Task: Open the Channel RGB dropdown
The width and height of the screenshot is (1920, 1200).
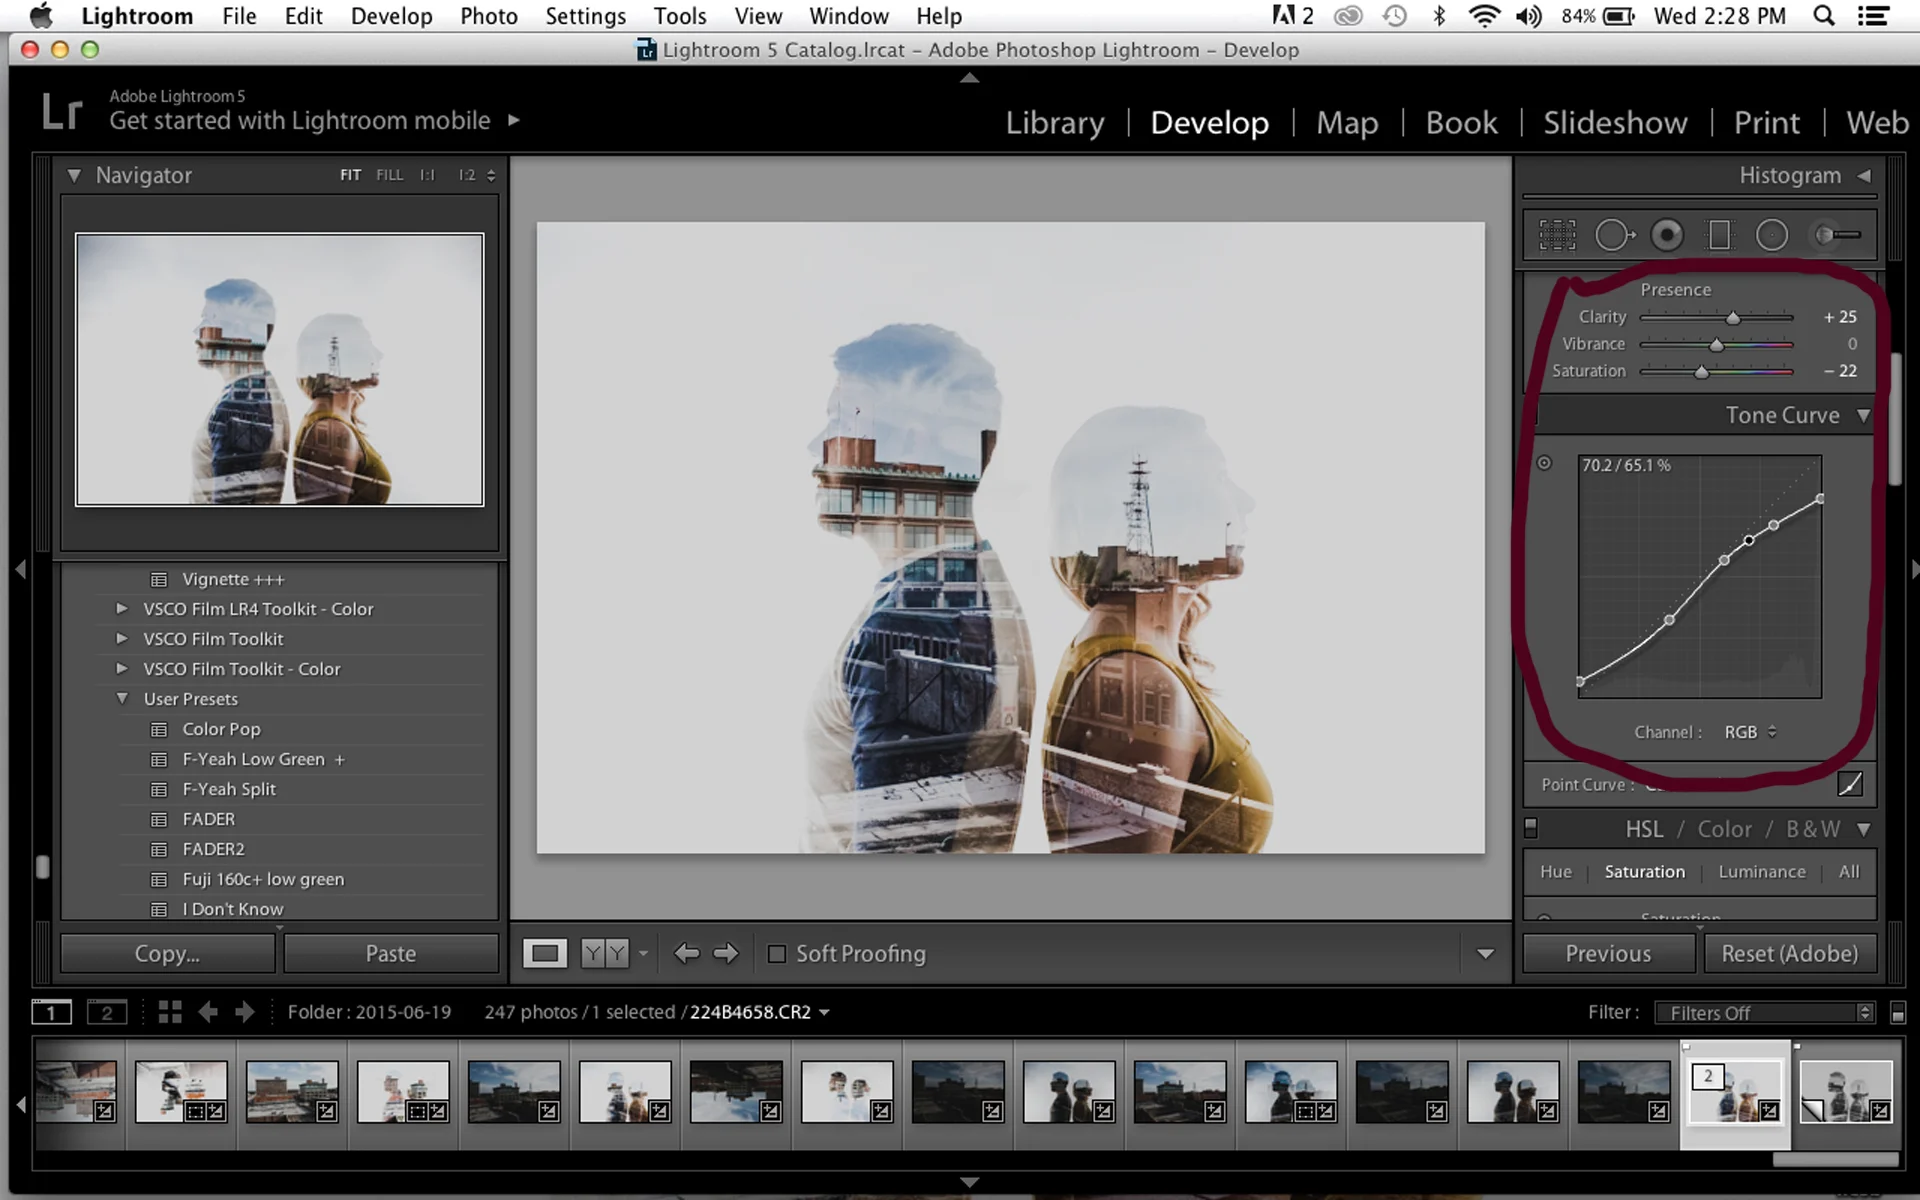Action: (1750, 732)
